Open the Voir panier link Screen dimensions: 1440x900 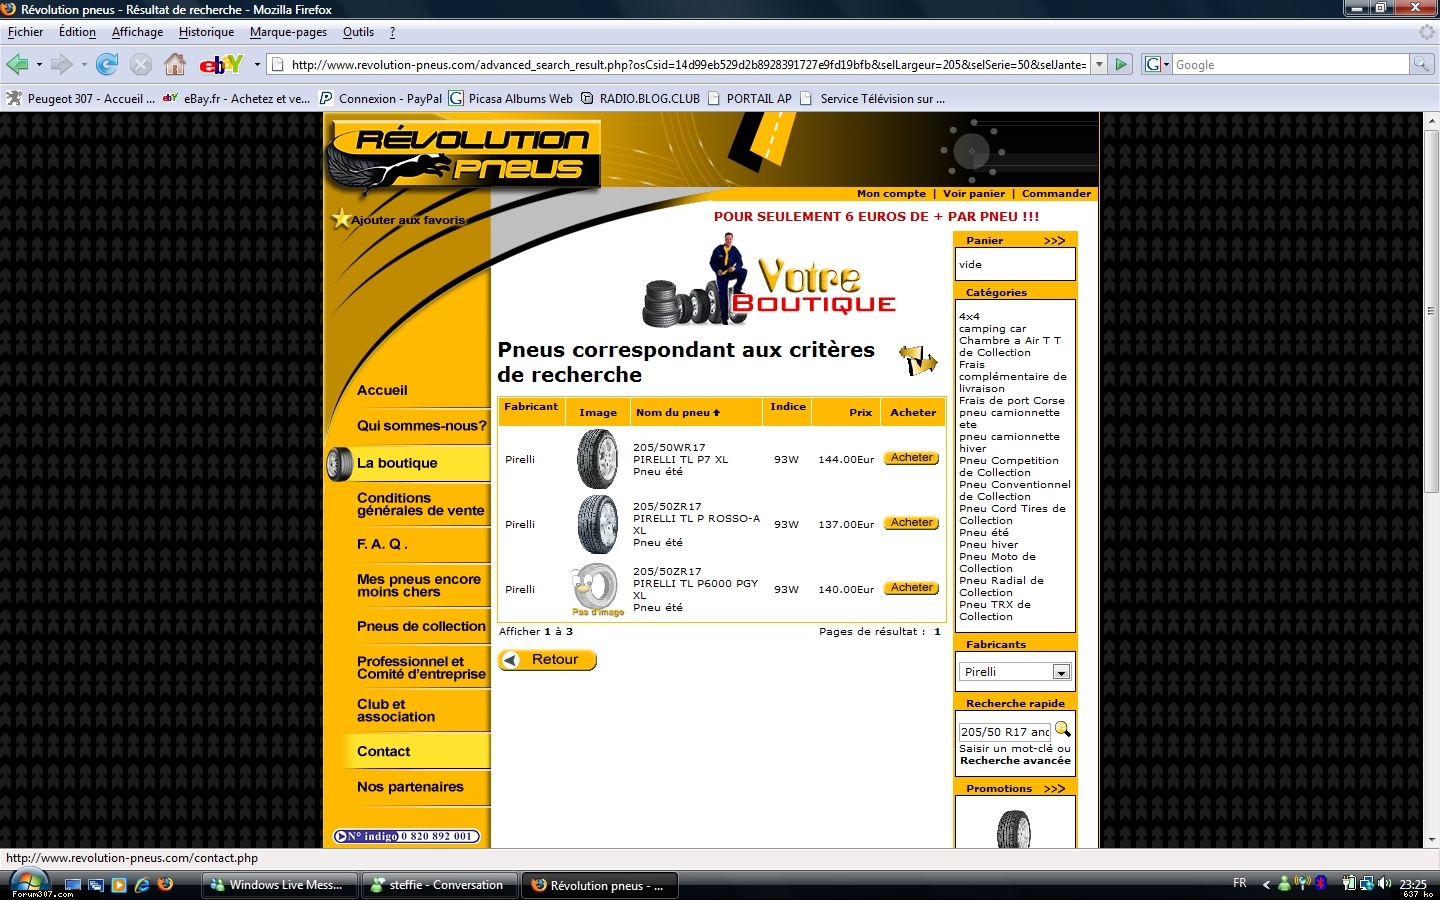(974, 194)
